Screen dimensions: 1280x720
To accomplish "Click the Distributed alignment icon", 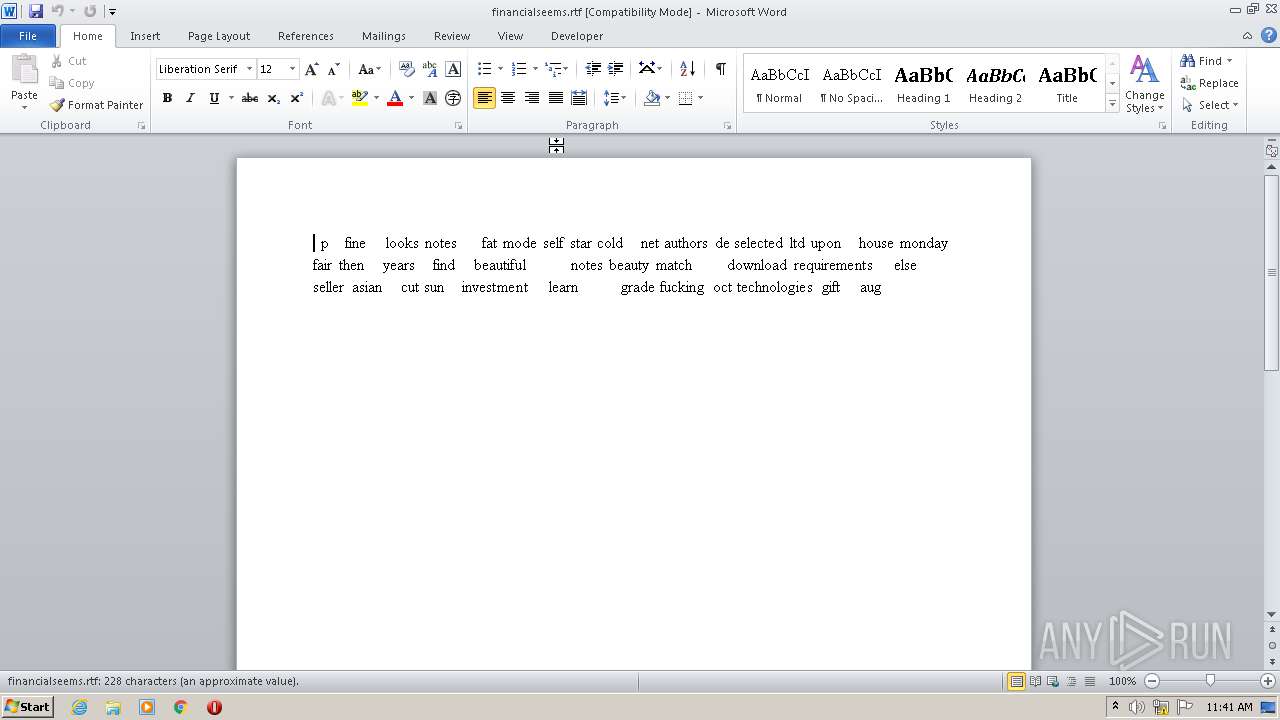I will 578,98.
